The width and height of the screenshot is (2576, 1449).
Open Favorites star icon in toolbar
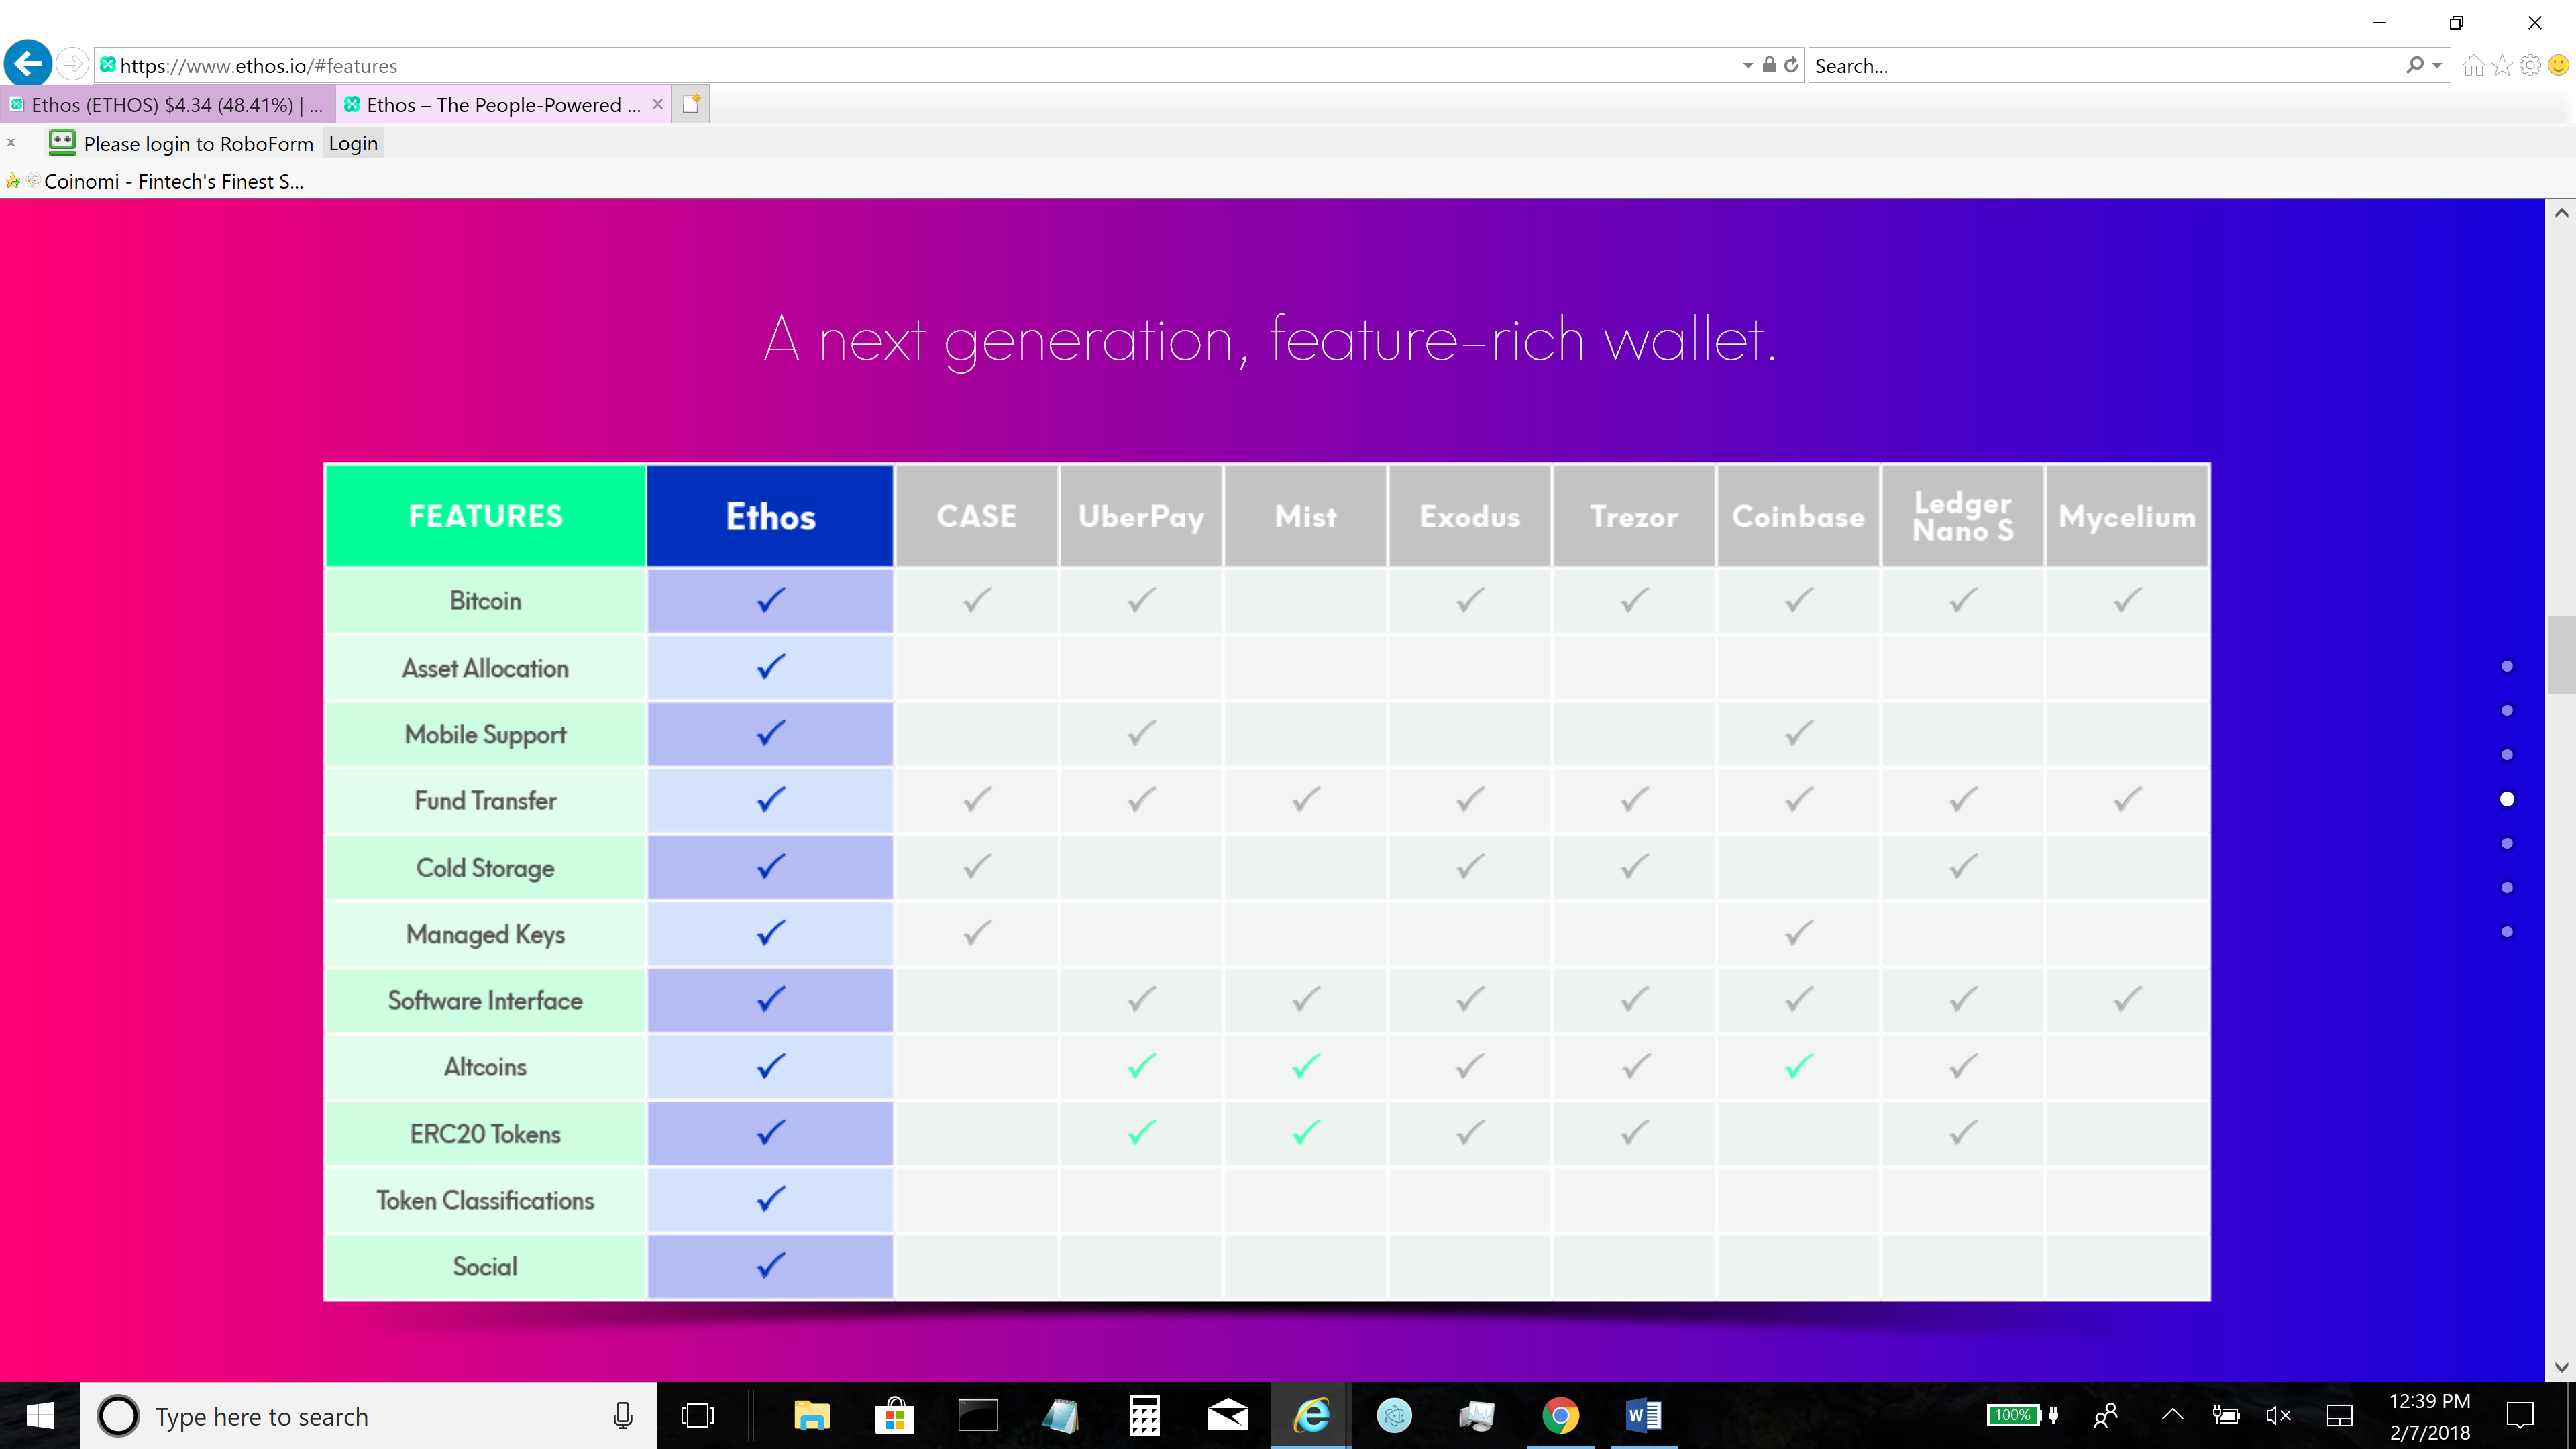tap(2502, 66)
